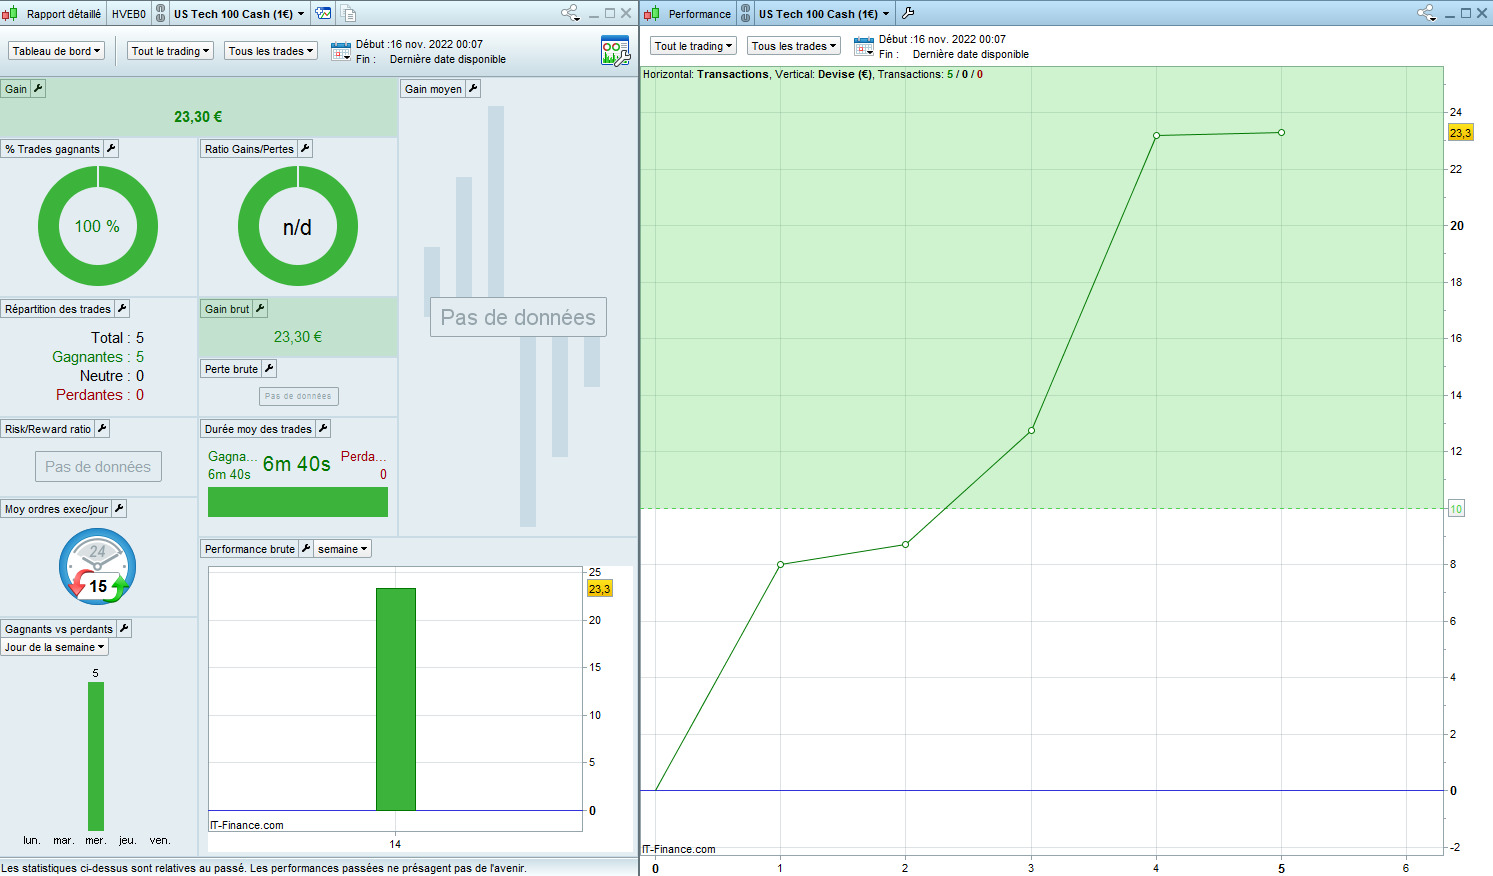
Task: Click the Risk/Reward ratio label button
Action: 48,429
